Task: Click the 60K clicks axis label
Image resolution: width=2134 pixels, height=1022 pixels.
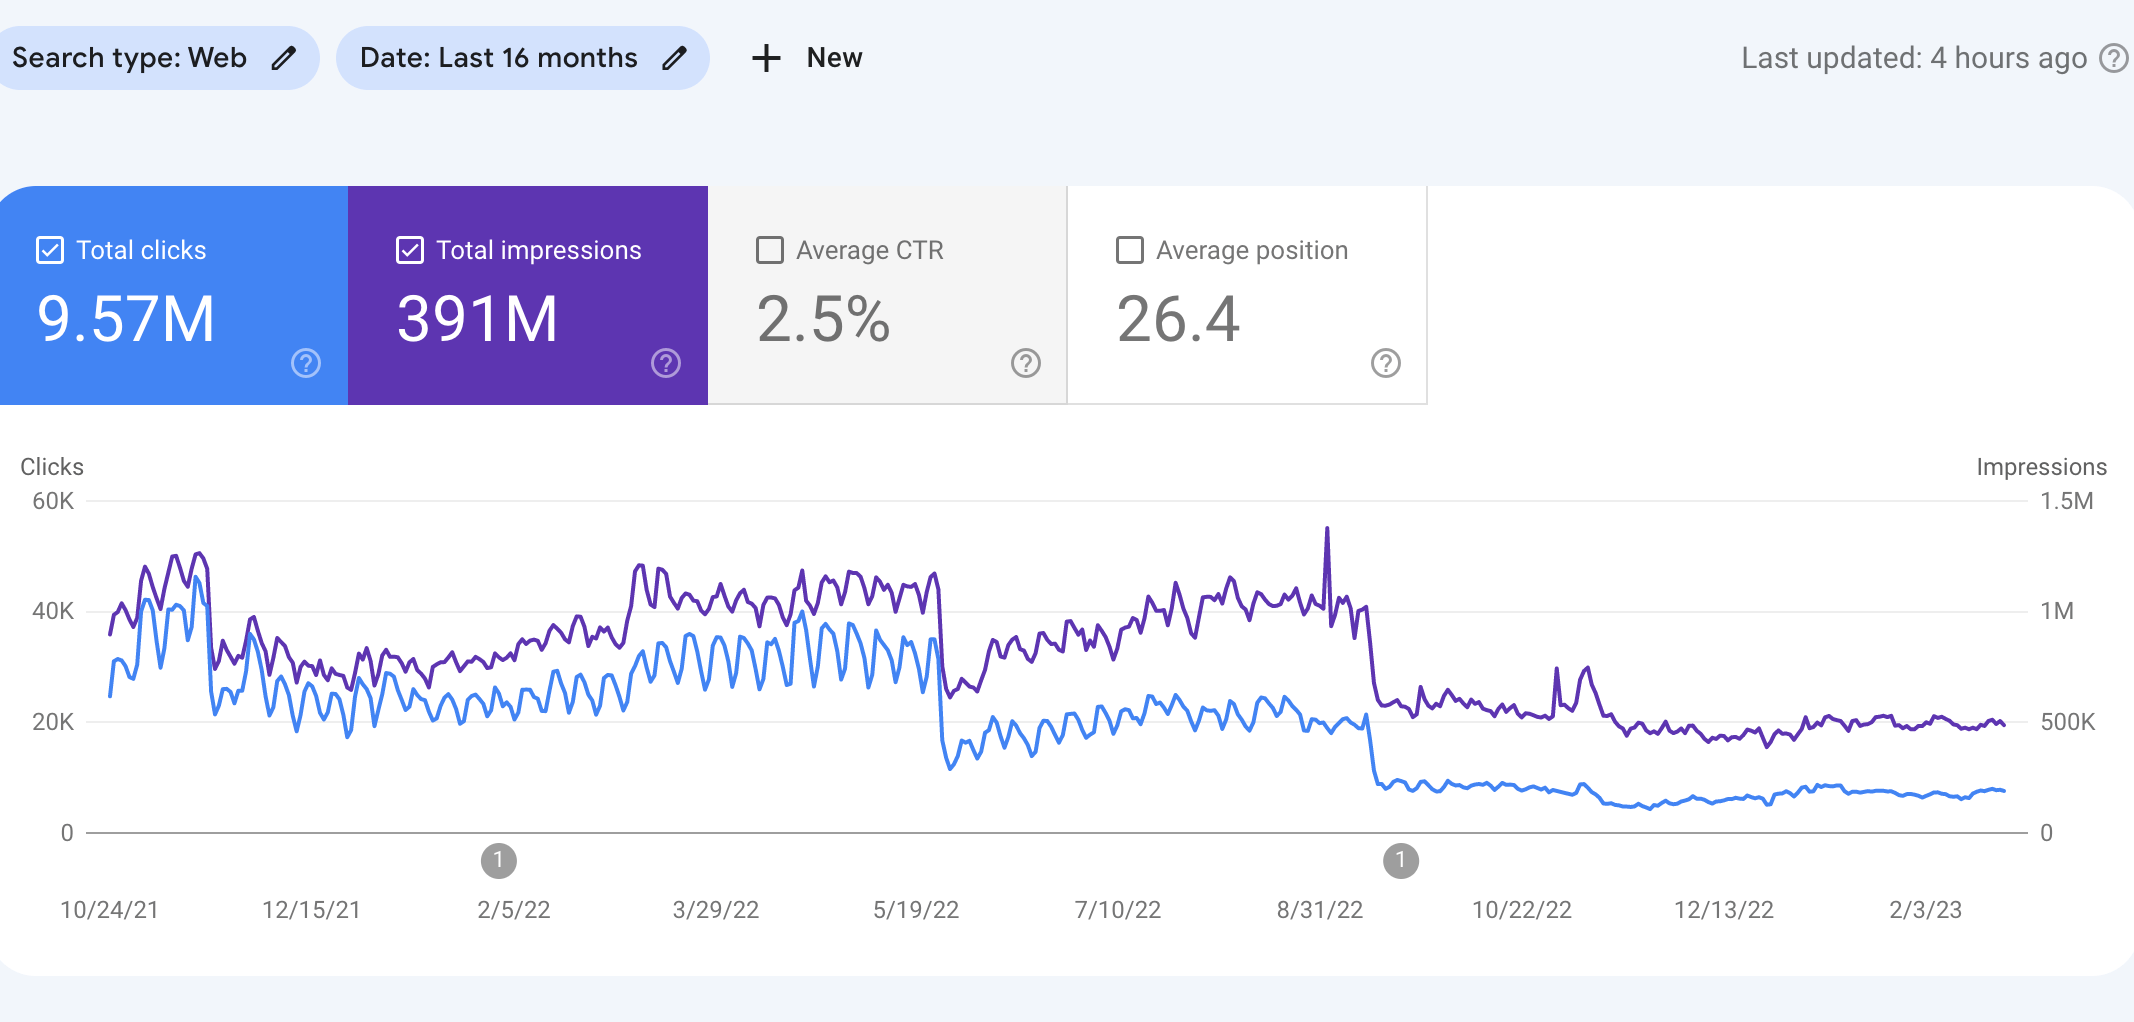Action: [x=53, y=501]
